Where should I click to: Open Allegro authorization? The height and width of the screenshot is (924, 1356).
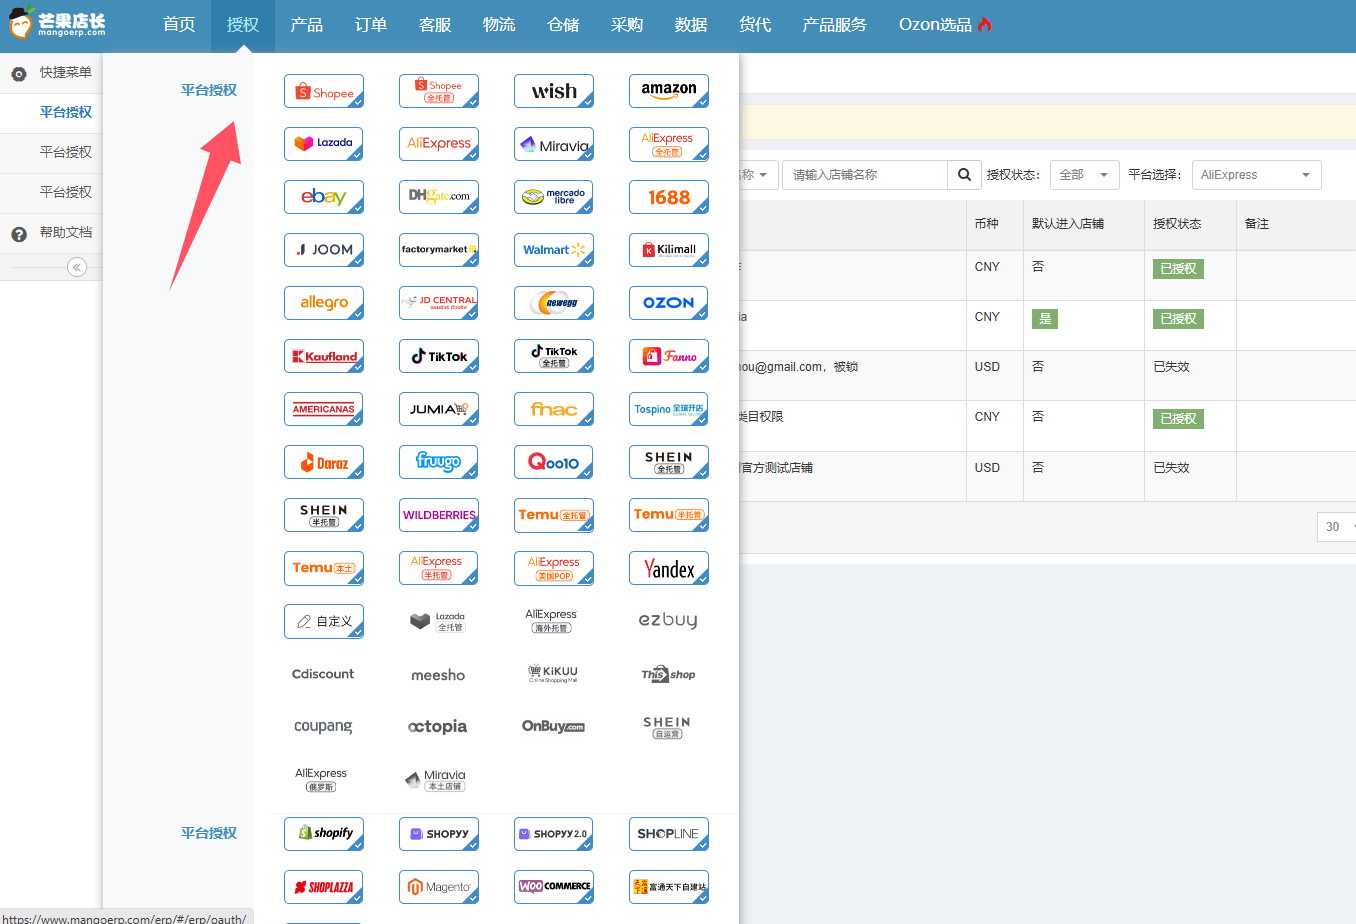point(324,303)
